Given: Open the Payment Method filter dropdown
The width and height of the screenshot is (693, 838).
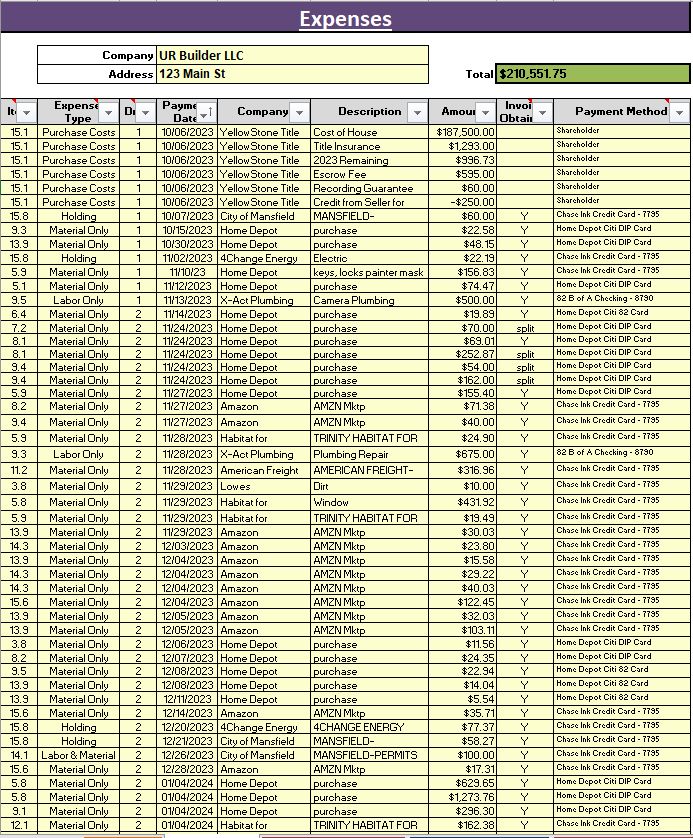Looking at the screenshot, I should (679, 113).
